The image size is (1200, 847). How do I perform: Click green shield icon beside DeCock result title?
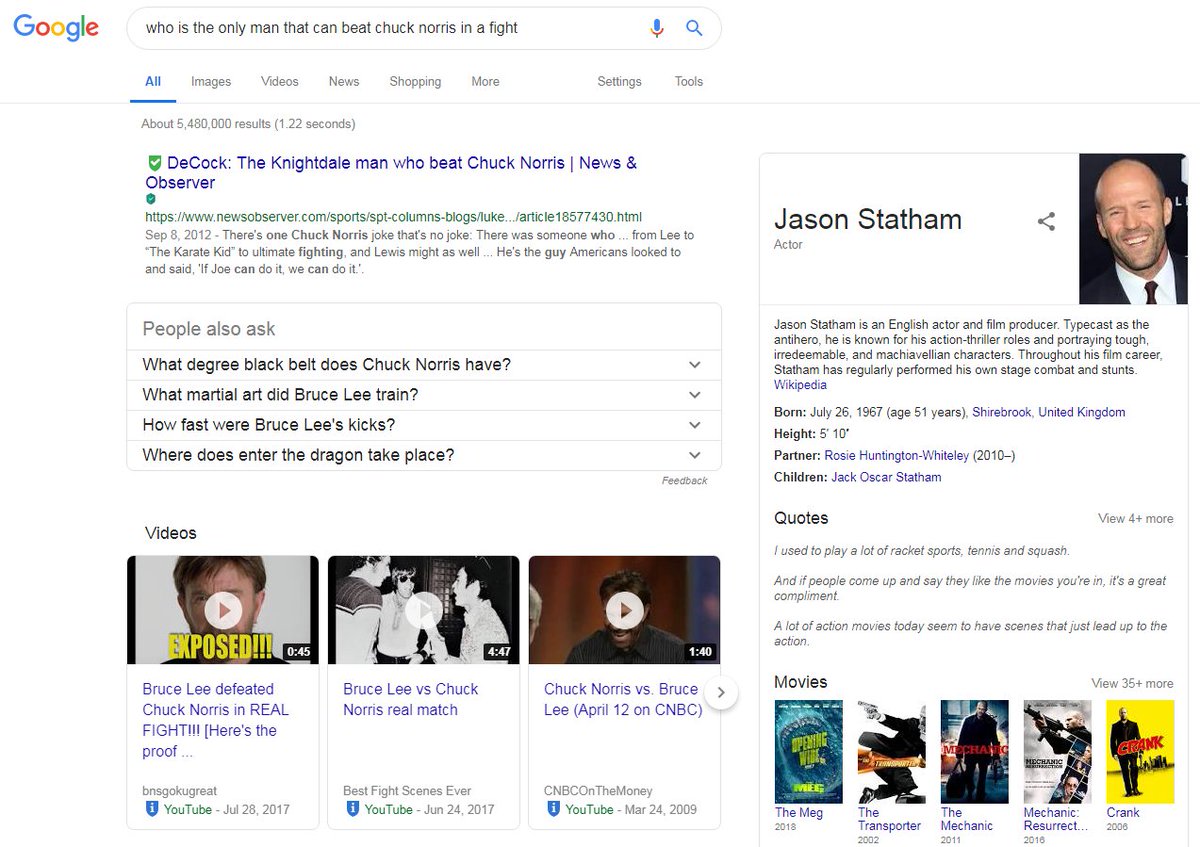(154, 163)
